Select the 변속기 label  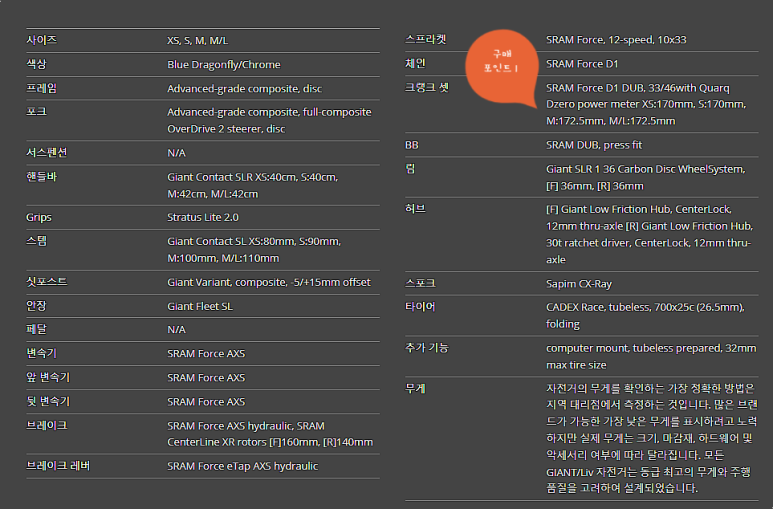pos(41,353)
